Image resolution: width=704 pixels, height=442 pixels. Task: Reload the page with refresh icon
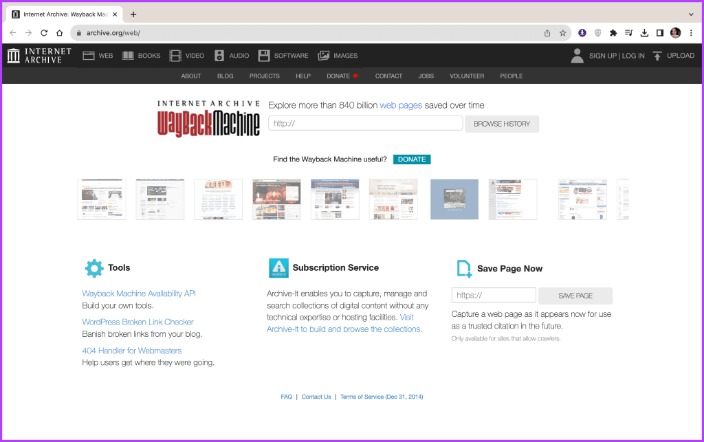pos(44,33)
